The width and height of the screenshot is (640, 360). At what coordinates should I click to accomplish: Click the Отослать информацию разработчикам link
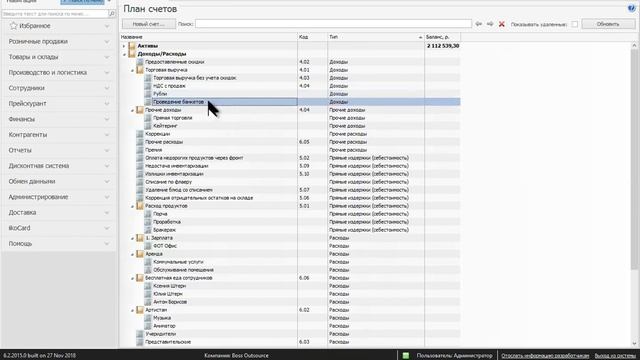point(545,356)
